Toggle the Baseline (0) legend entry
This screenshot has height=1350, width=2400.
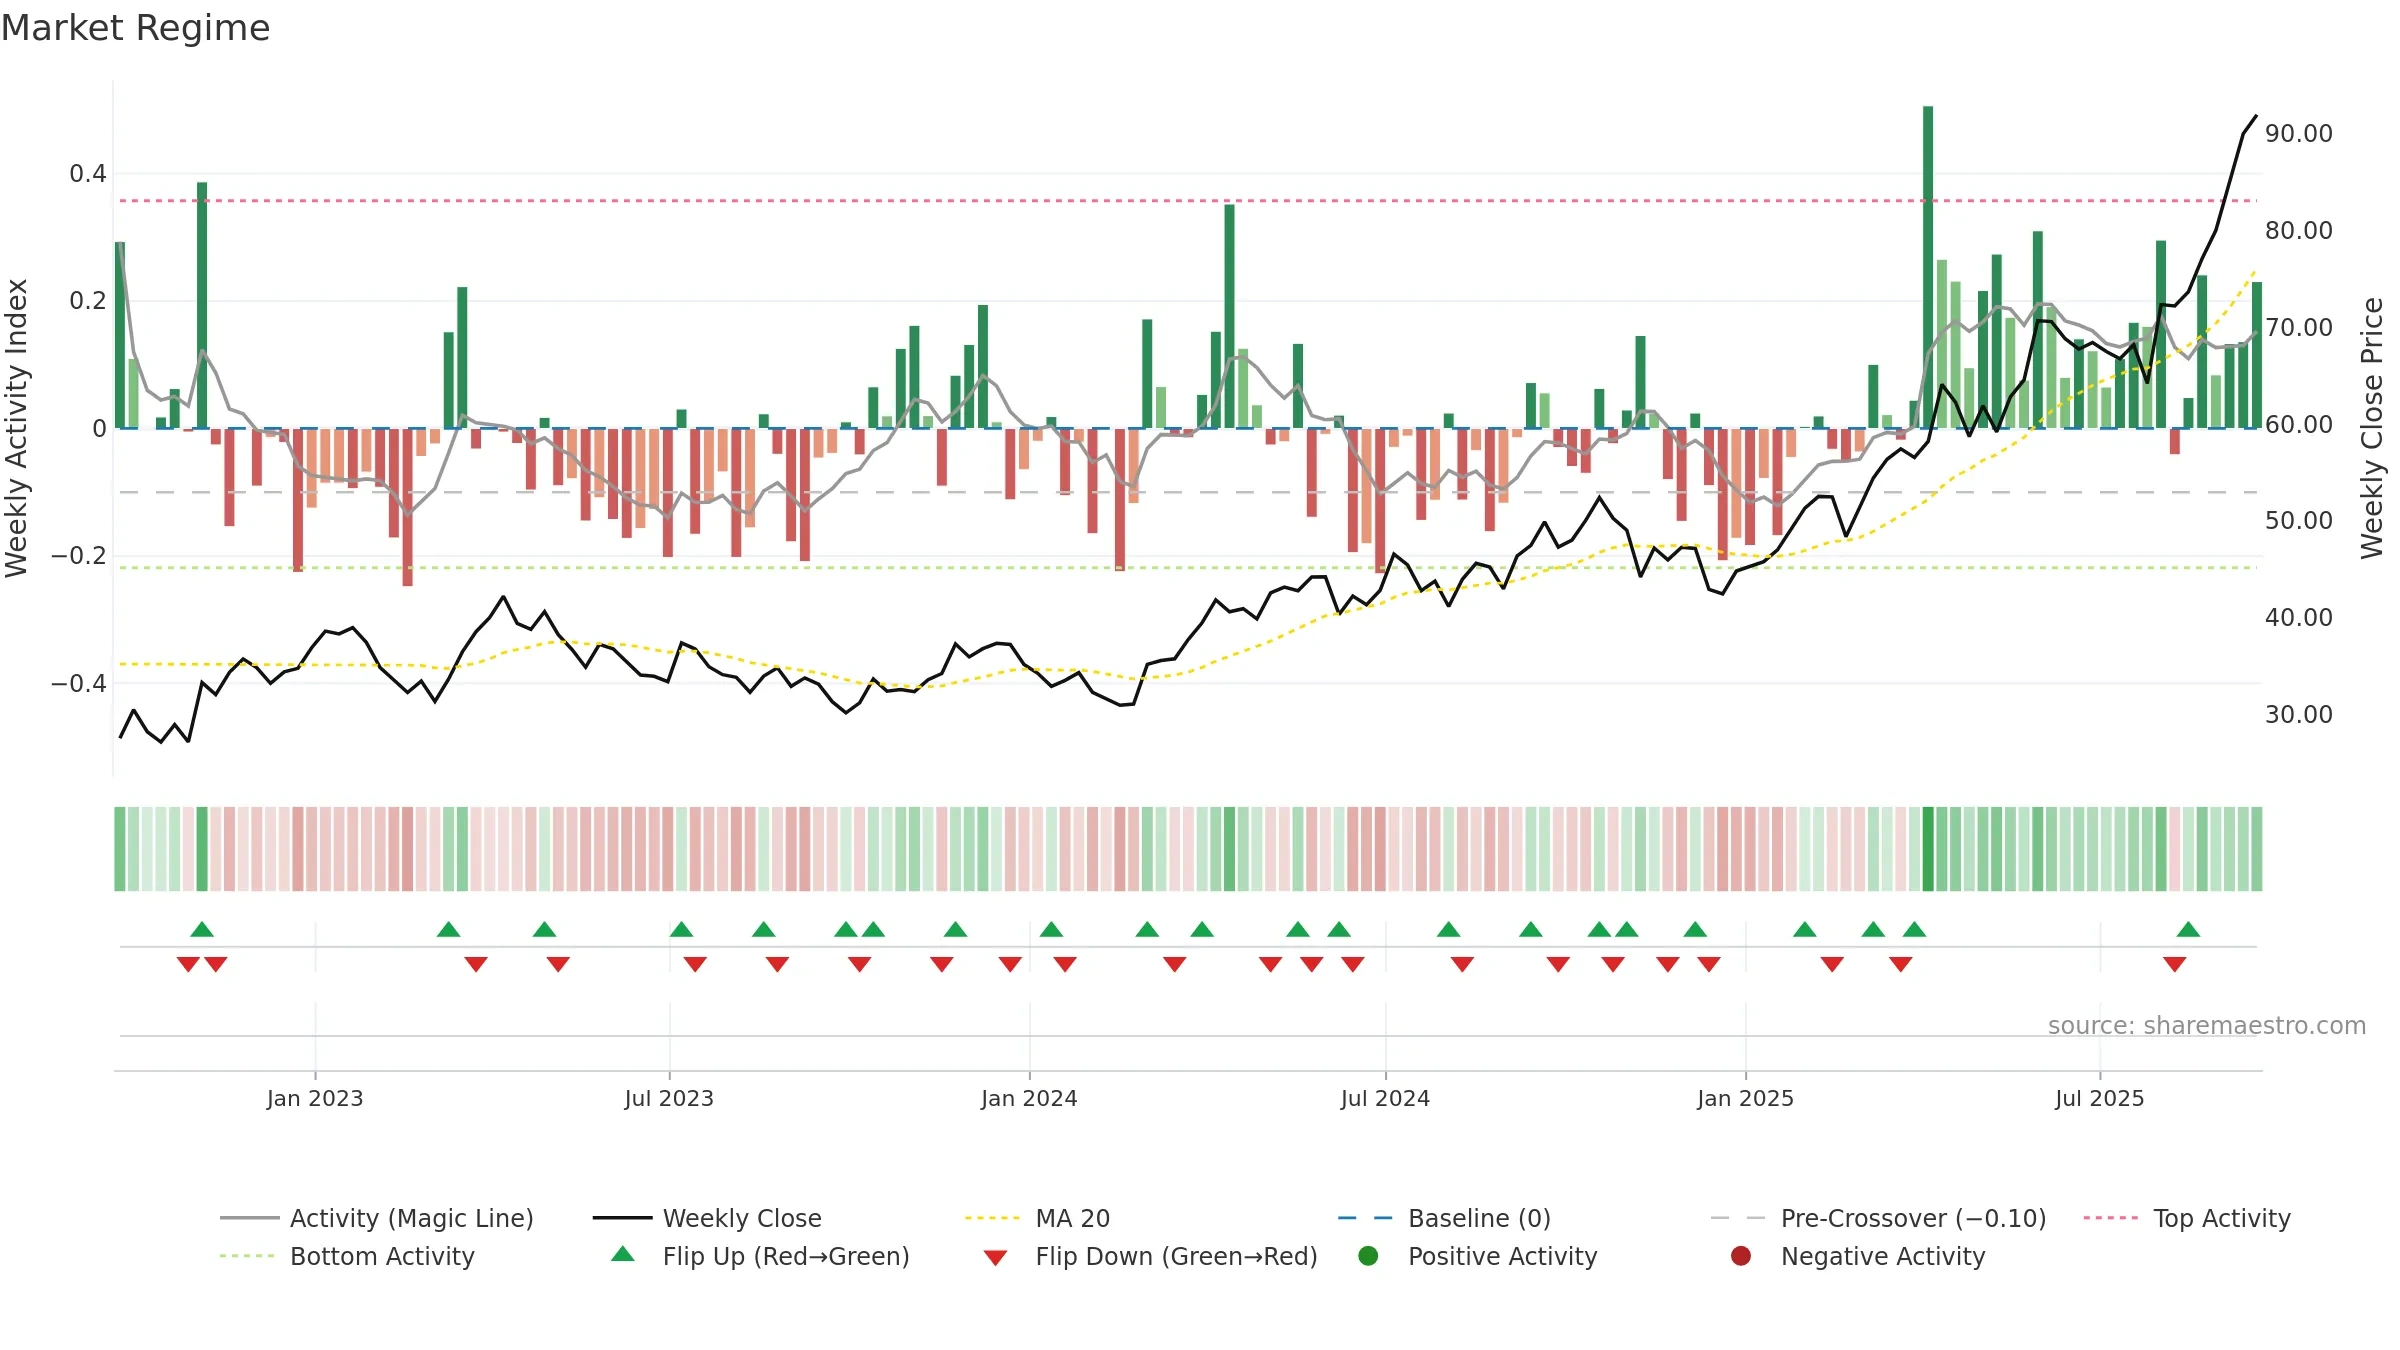1444,1218
